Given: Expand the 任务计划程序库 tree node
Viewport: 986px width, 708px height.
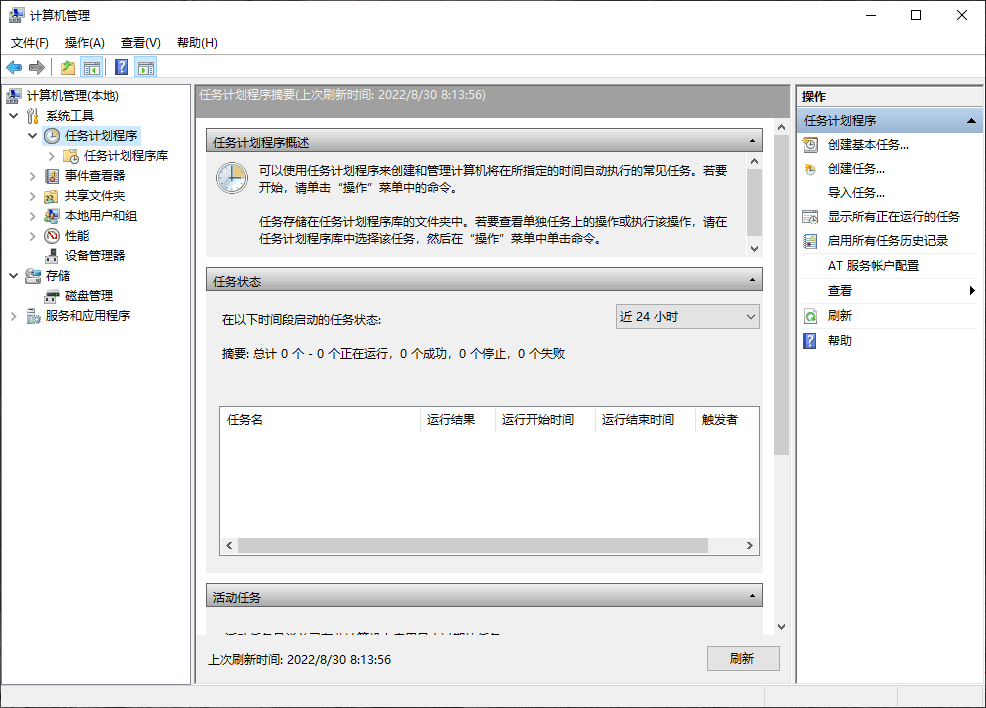Looking at the screenshot, I should pyautogui.click(x=52, y=156).
